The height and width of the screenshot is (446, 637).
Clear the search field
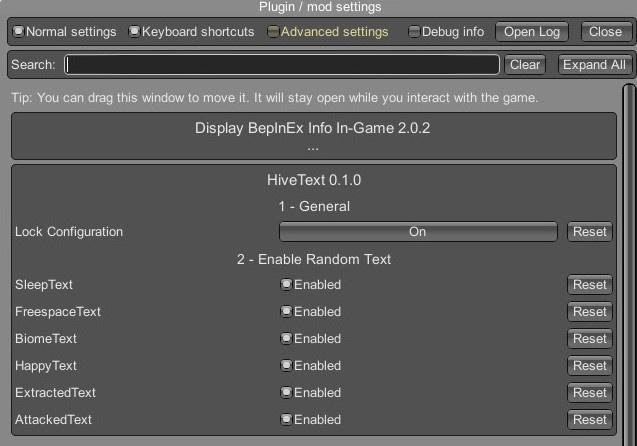click(x=525, y=65)
